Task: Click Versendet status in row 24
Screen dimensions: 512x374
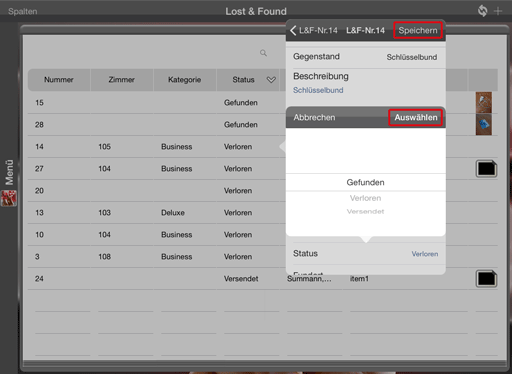Action: pyautogui.click(x=241, y=279)
